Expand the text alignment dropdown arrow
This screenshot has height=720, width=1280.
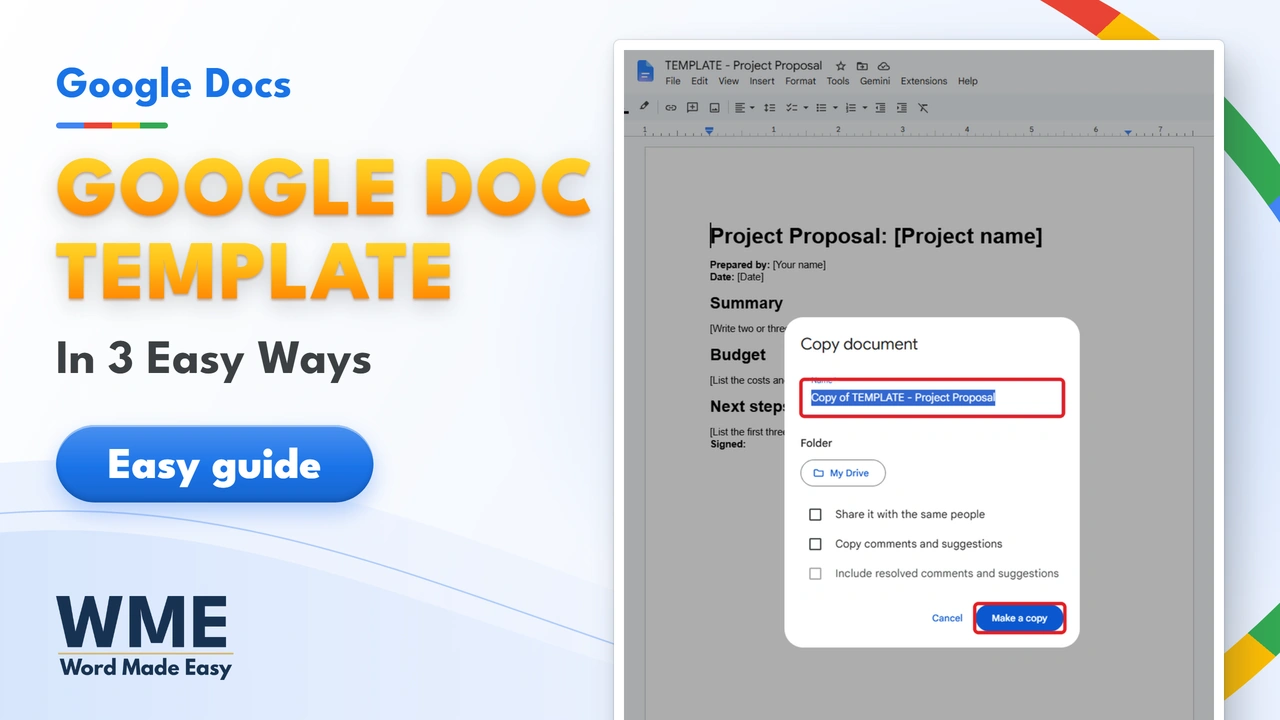pyautogui.click(x=752, y=108)
